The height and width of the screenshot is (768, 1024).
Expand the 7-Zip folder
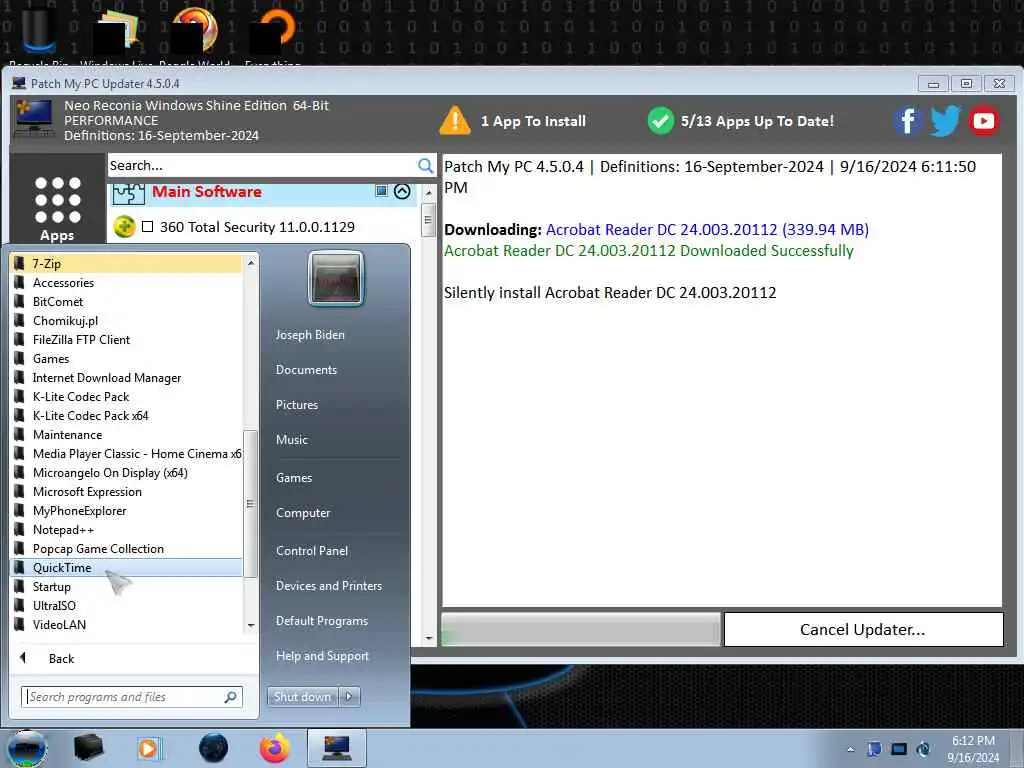tap(126, 264)
